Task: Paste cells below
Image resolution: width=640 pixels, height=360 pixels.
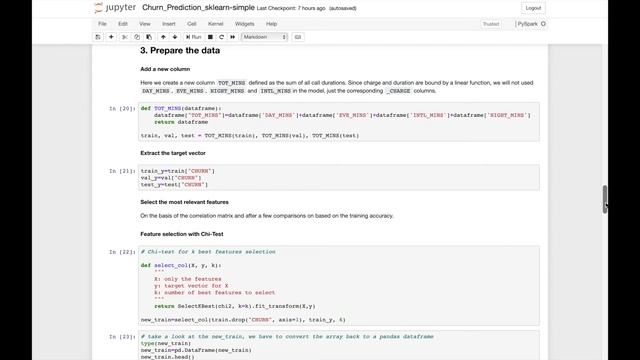Action: point(149,37)
